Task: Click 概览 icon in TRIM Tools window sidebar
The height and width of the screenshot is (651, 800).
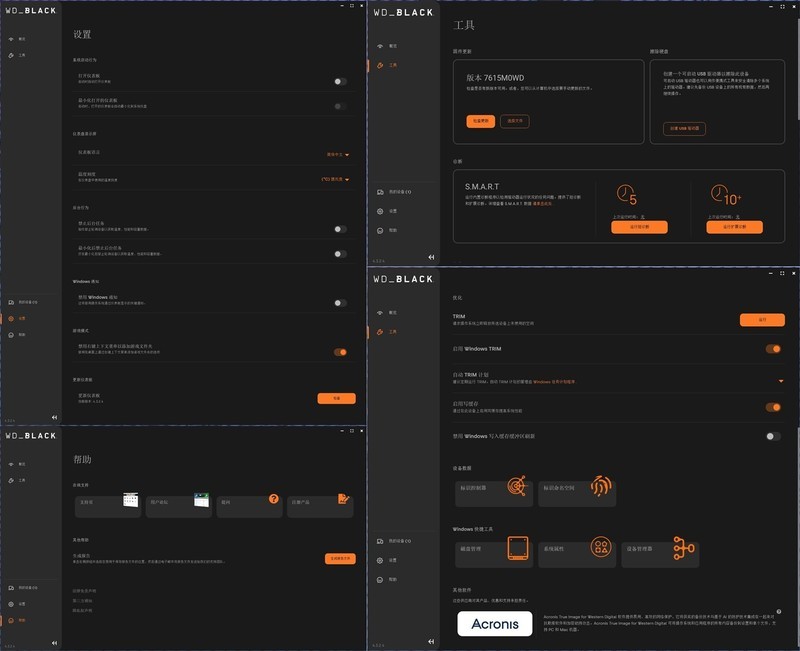Action: (380, 313)
